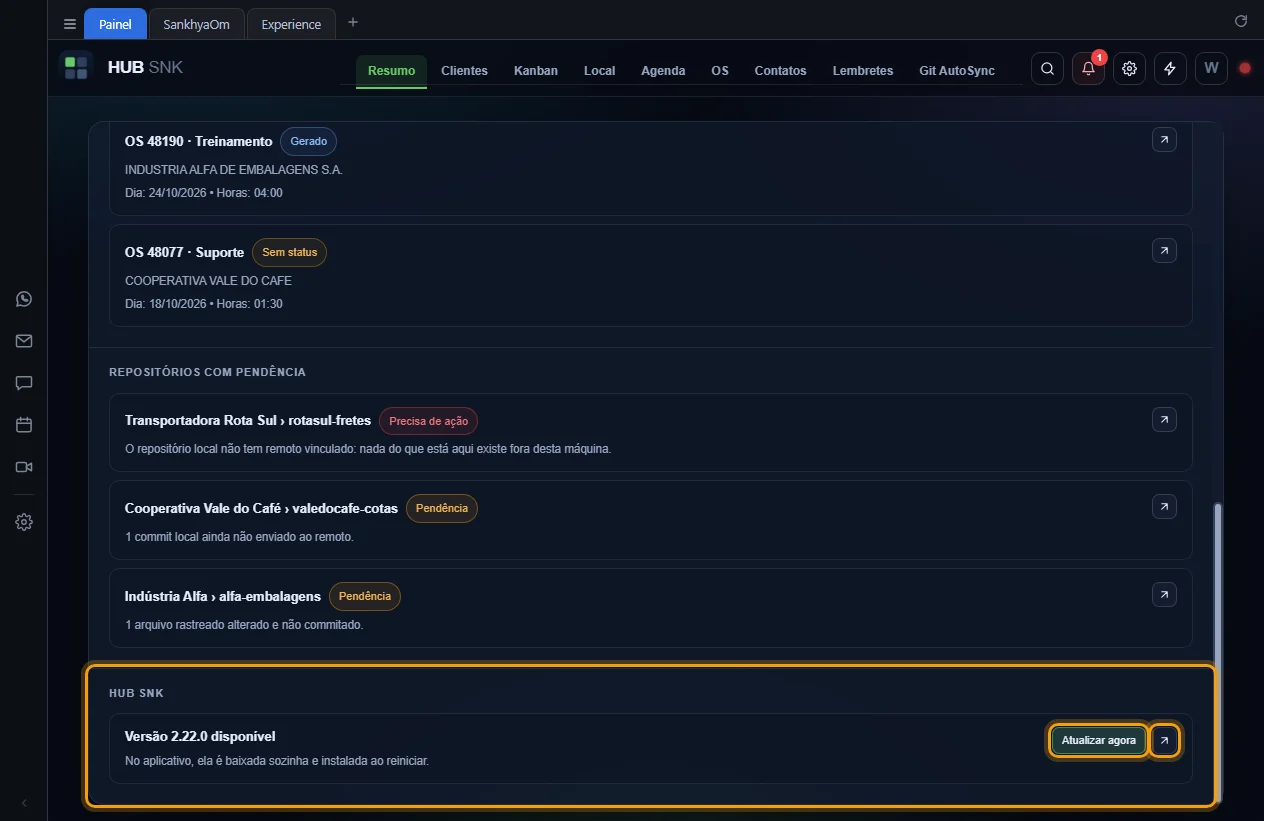Open valedocafe-cotas repository arrow icon
1264x821 pixels.
(1164, 507)
